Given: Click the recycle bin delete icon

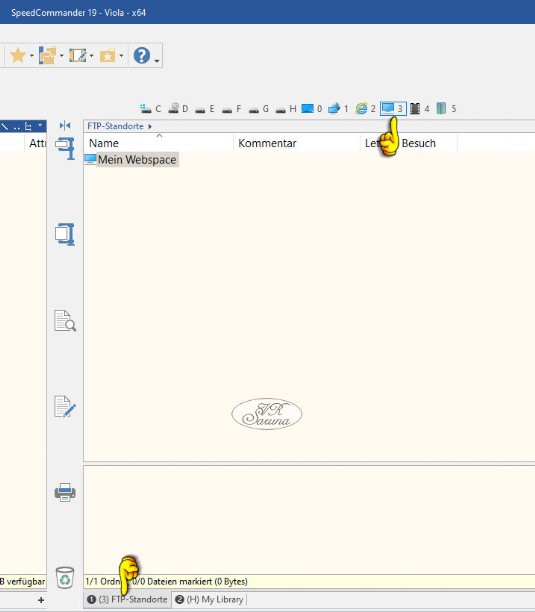Looking at the screenshot, I should (x=65, y=578).
